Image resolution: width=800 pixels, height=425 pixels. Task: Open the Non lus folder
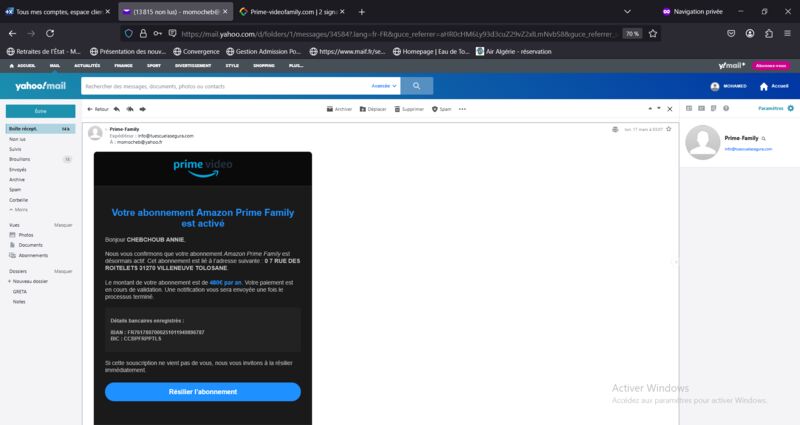17,139
